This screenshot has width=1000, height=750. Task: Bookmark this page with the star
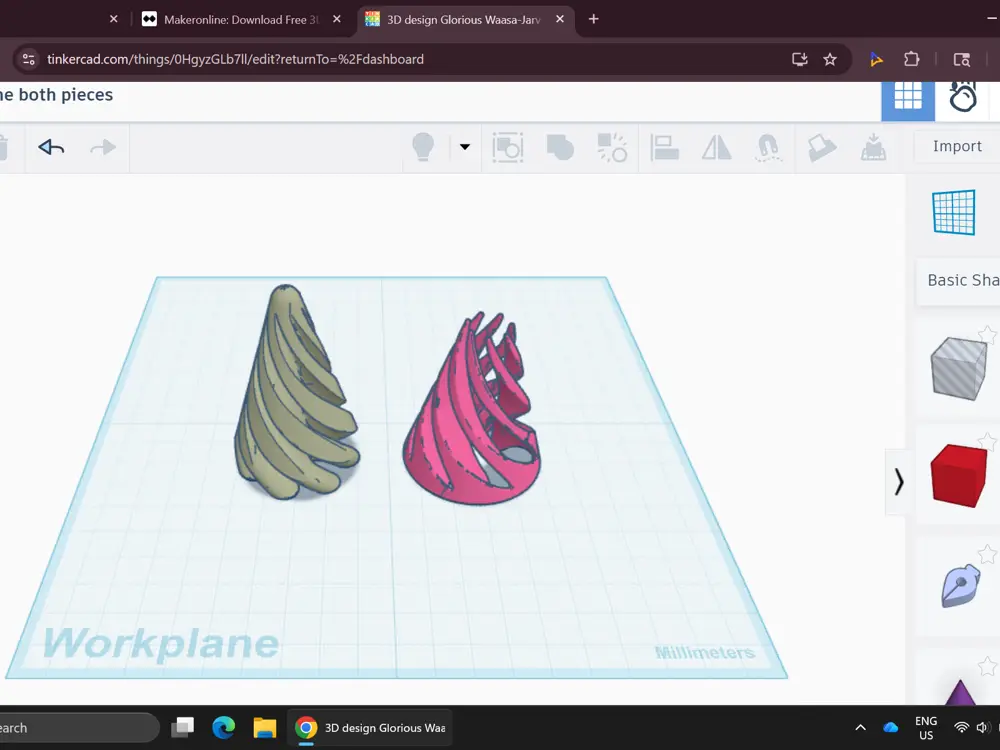tap(830, 59)
